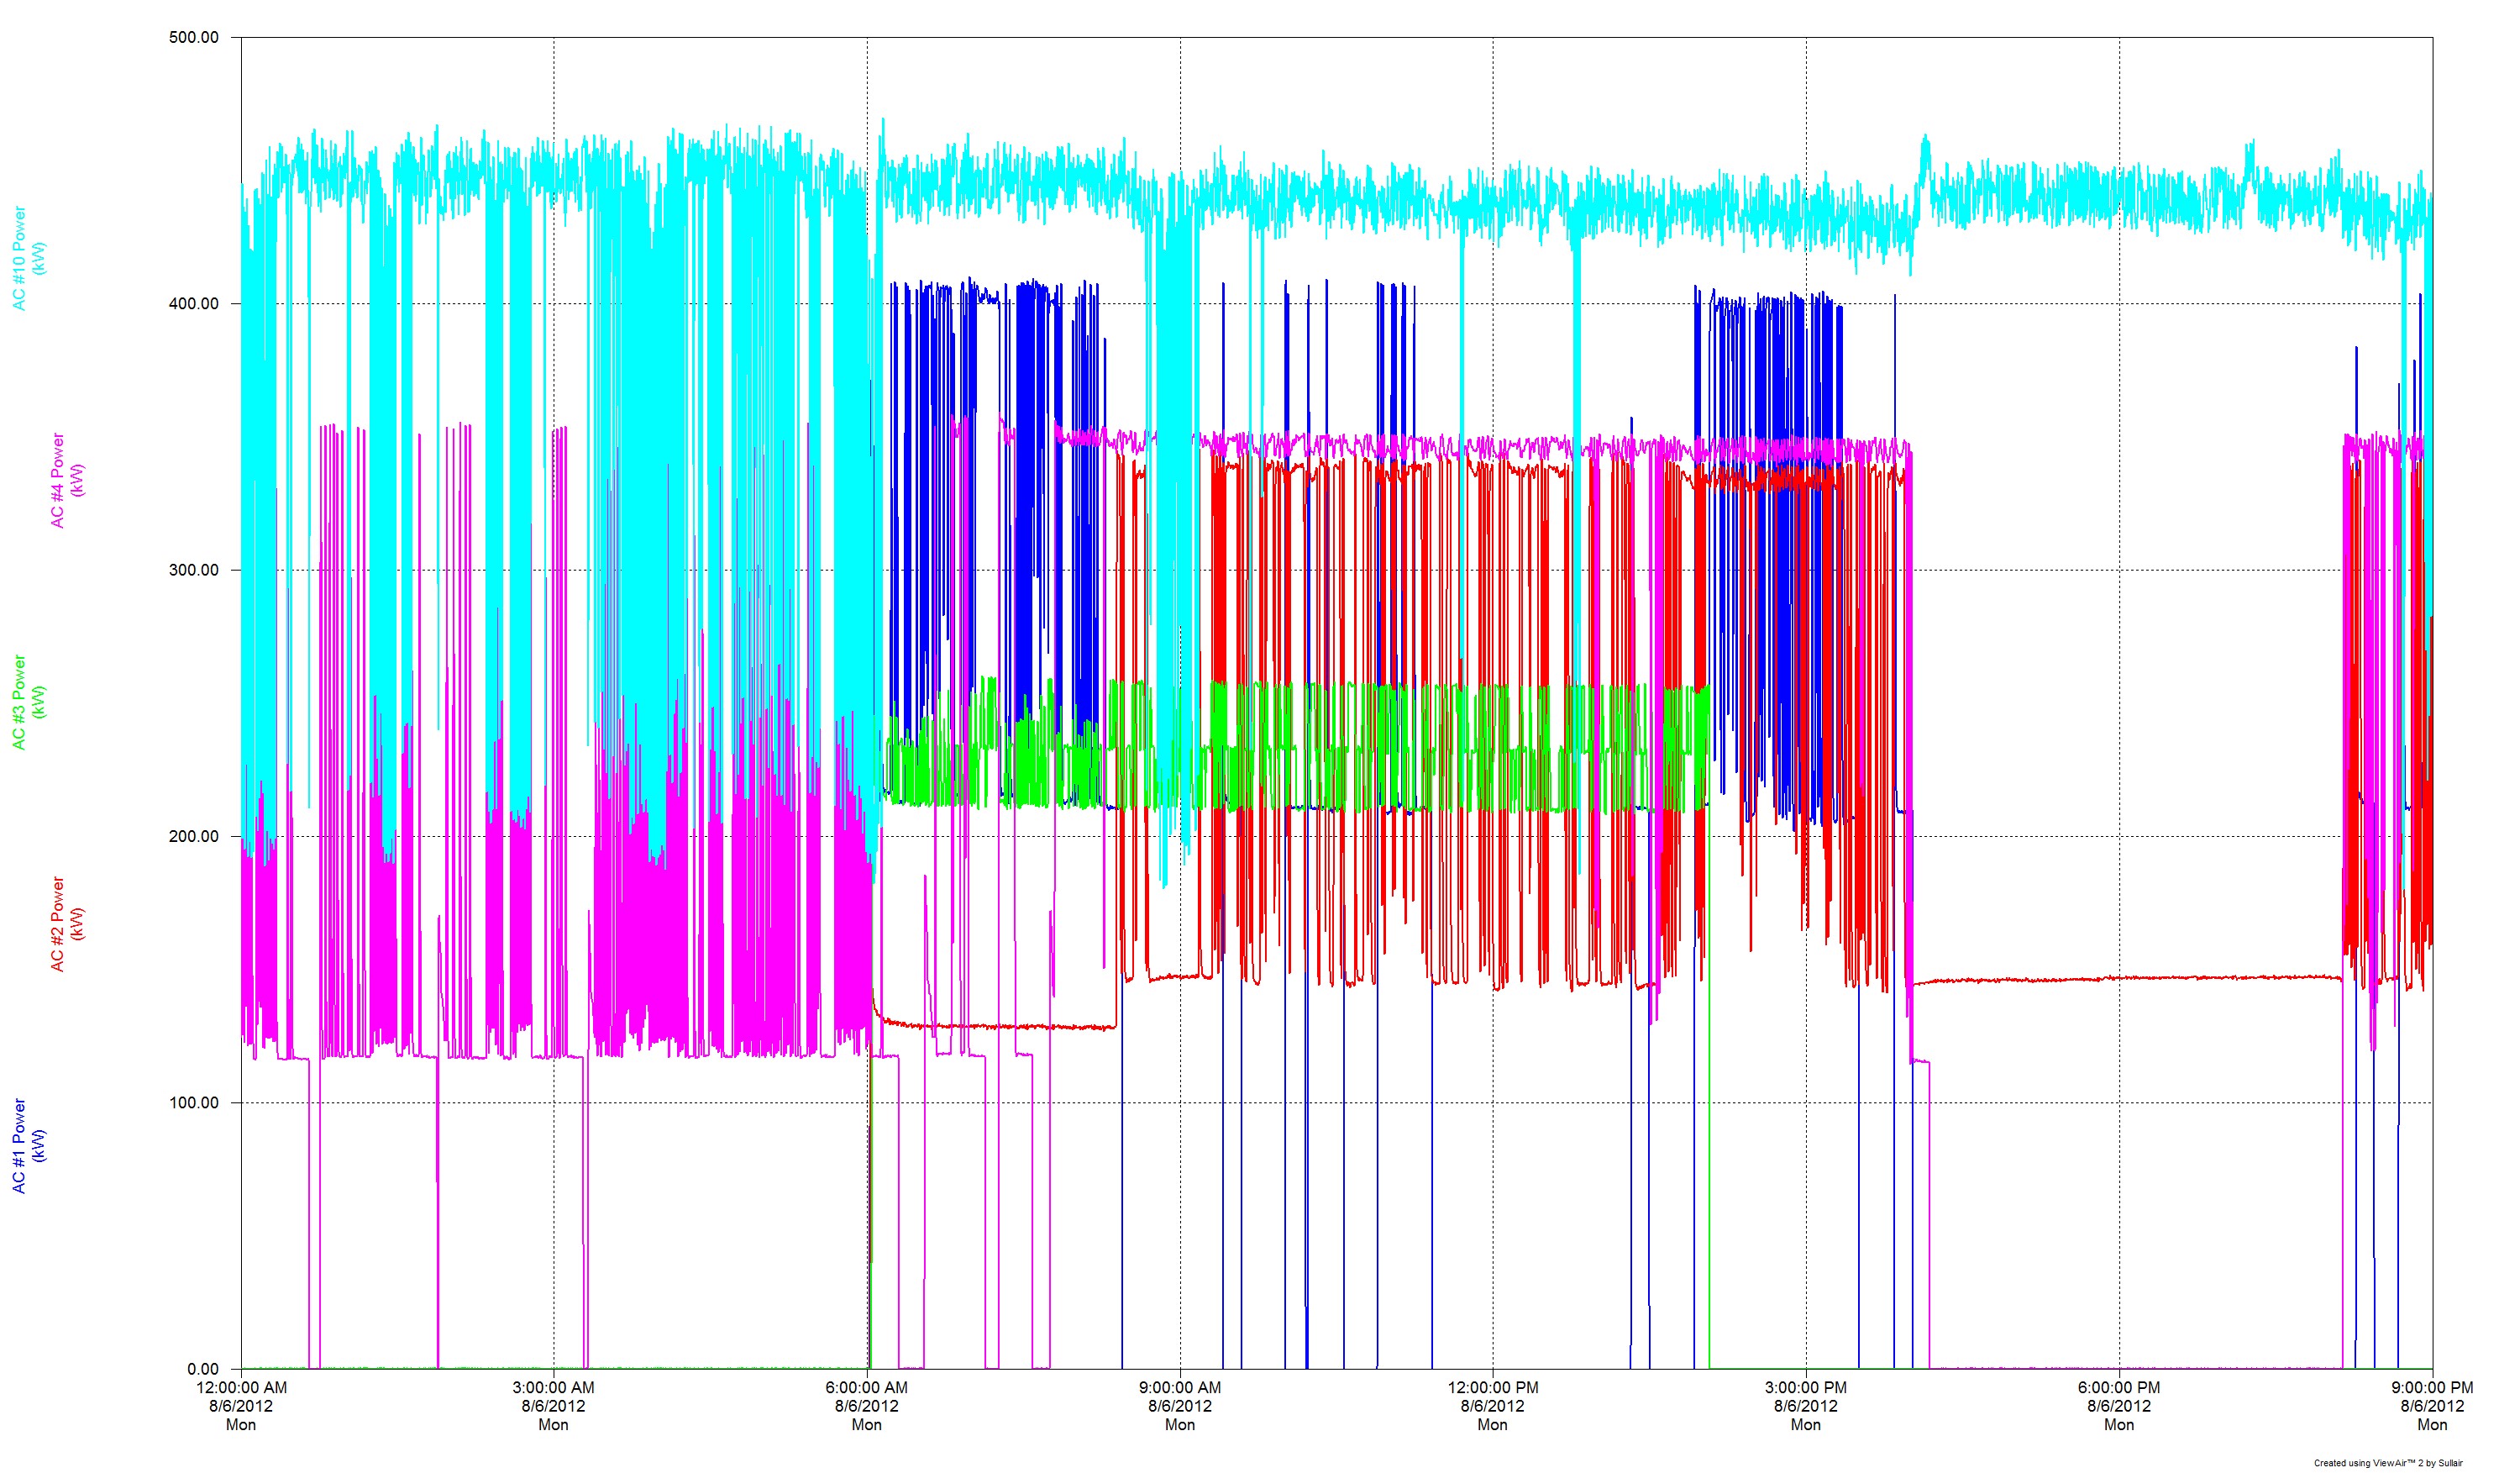Click the Created using ViewAir 2 credit text
This screenshot has width=2520, height=1473.
2388,1463
